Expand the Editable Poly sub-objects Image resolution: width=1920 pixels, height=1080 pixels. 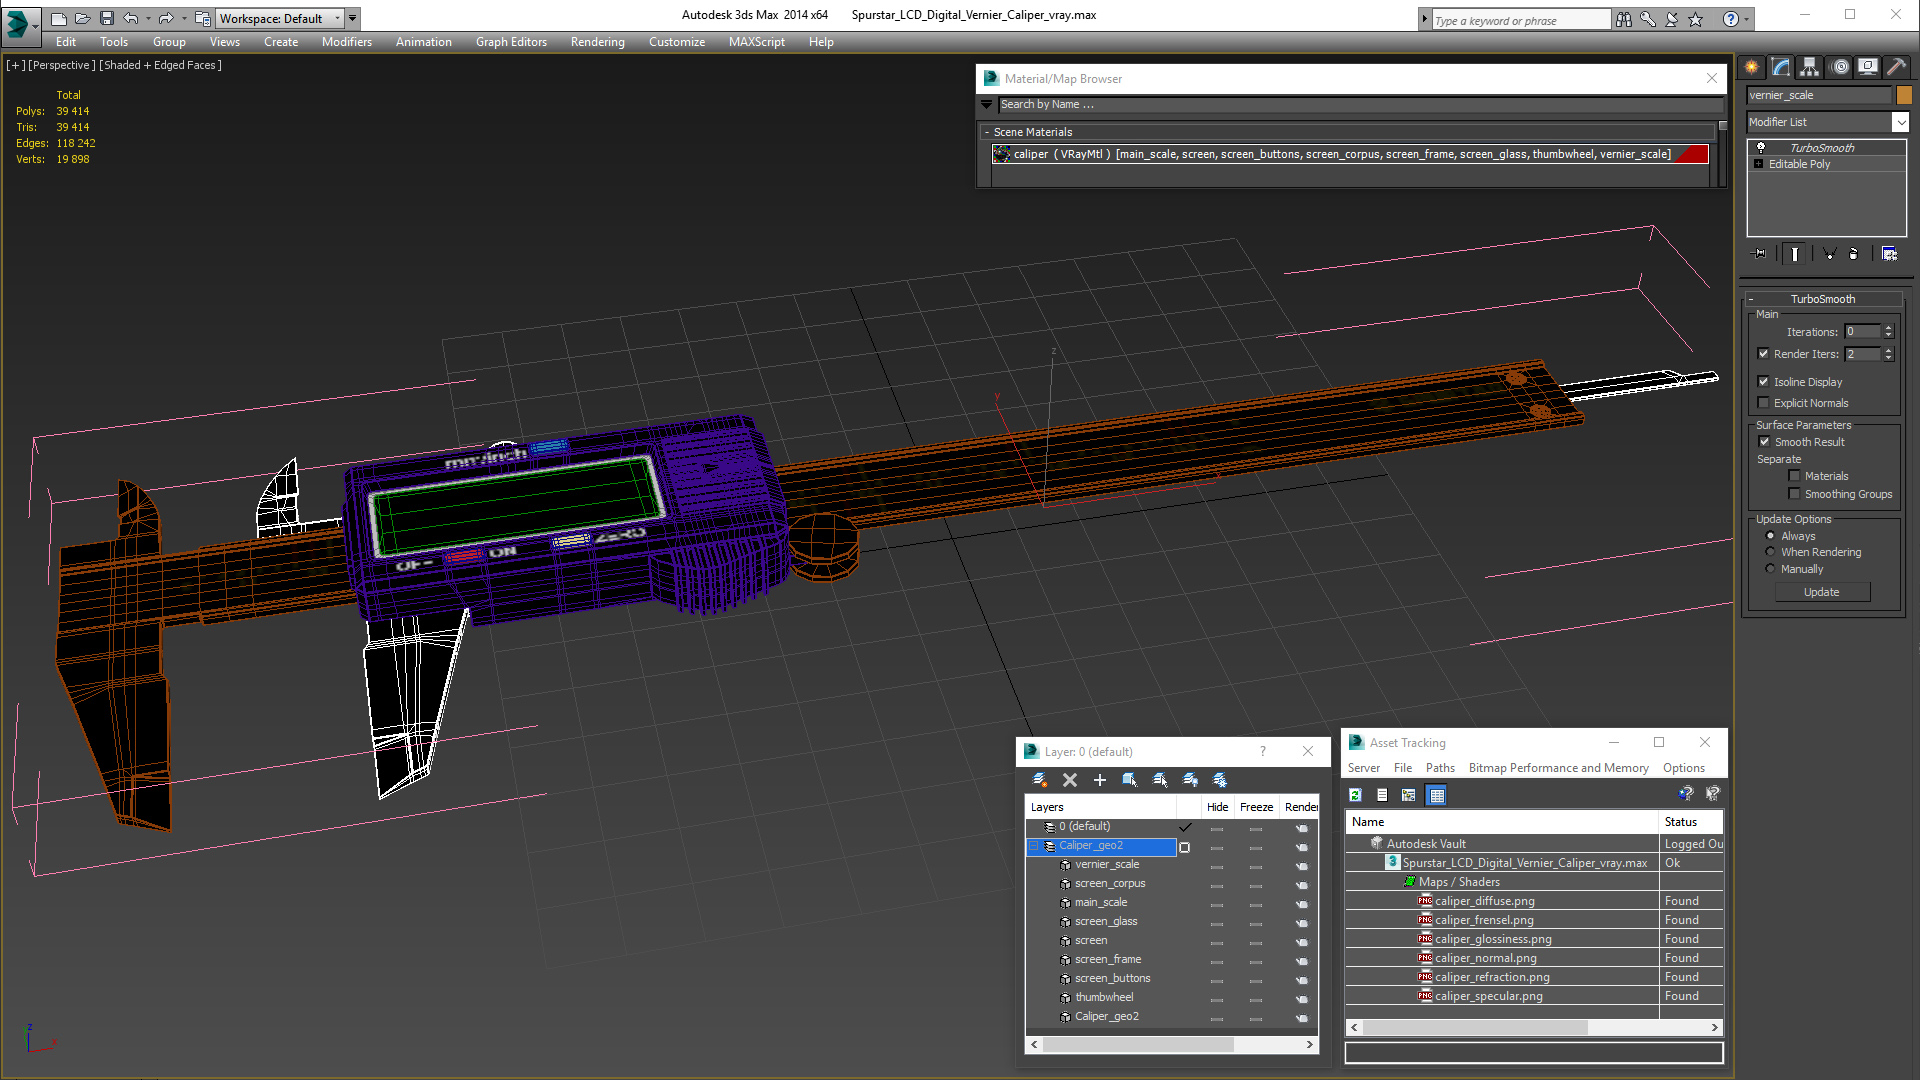click(x=1758, y=164)
